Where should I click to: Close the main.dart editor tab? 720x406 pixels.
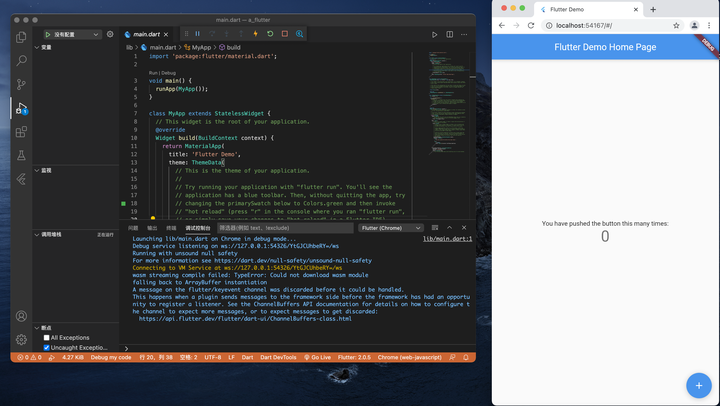tap(166, 34)
